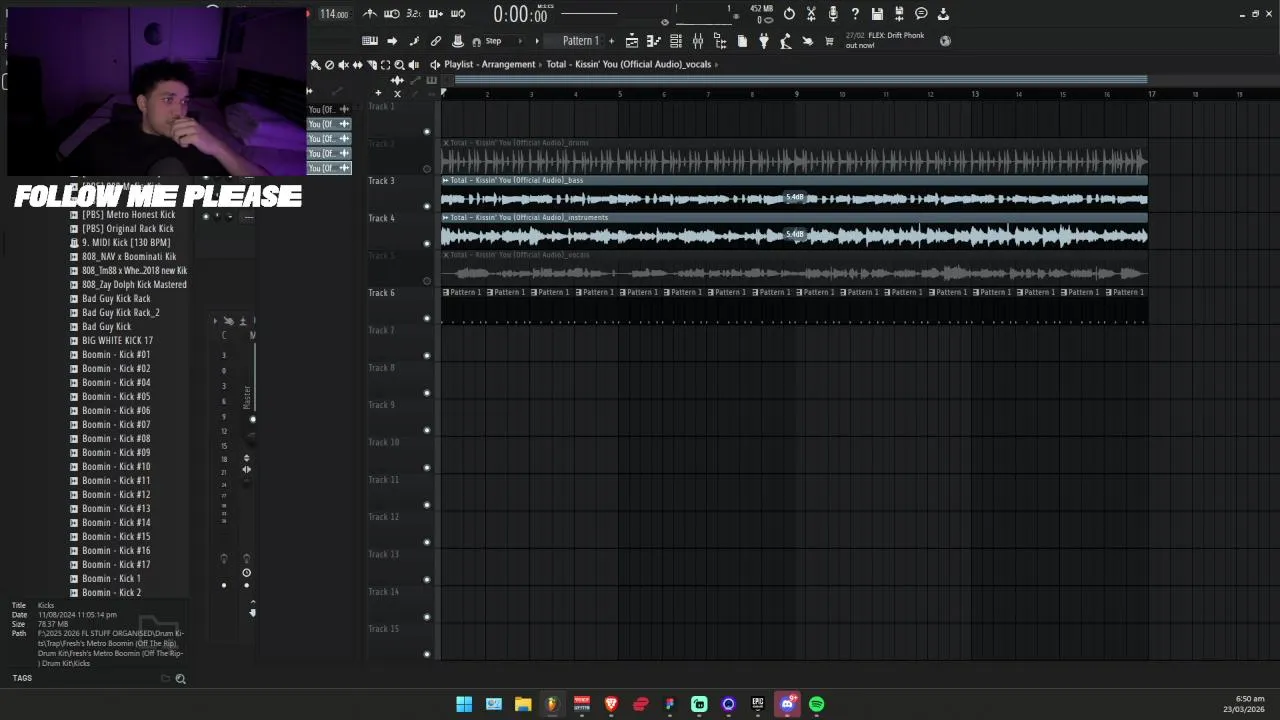Screen dimensions: 1280x720
Task: Enable the blend recording overdub icon
Action: click(x=435, y=14)
